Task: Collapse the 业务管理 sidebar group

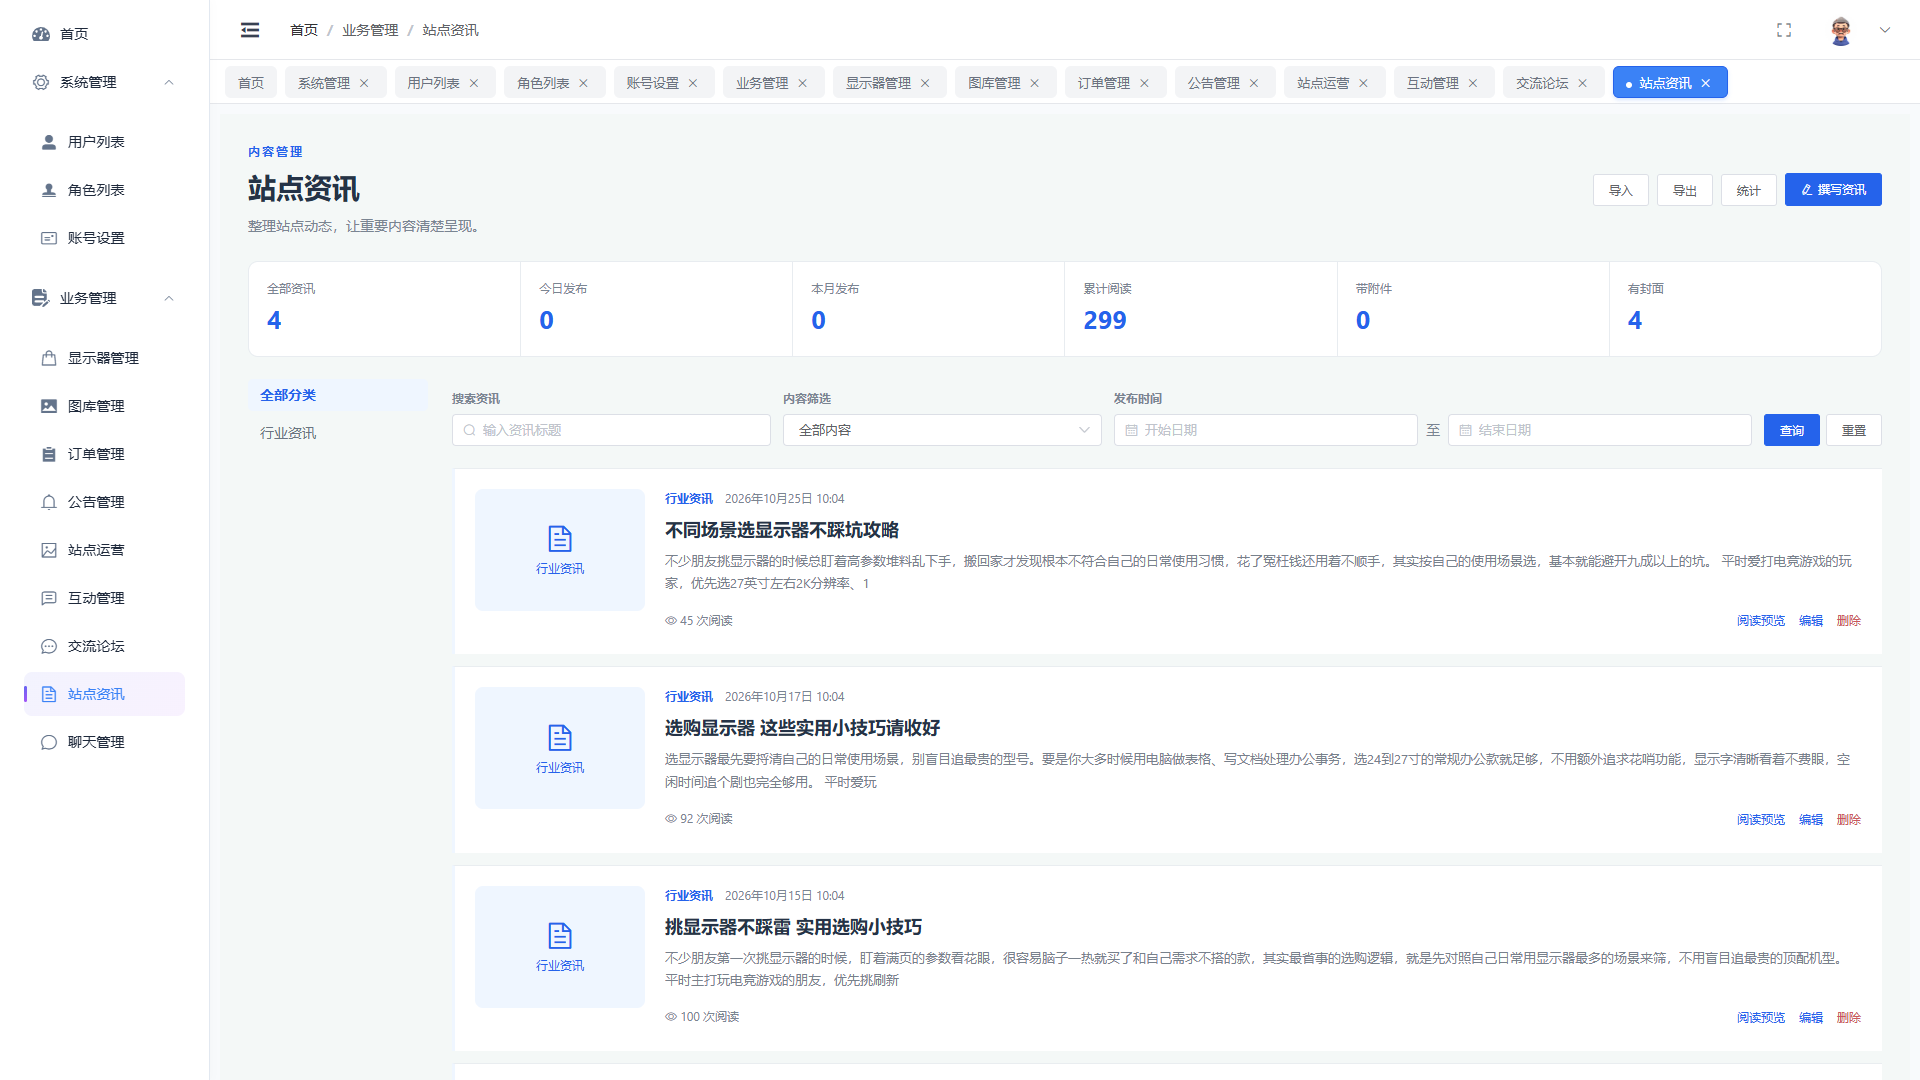Action: pyautogui.click(x=104, y=298)
